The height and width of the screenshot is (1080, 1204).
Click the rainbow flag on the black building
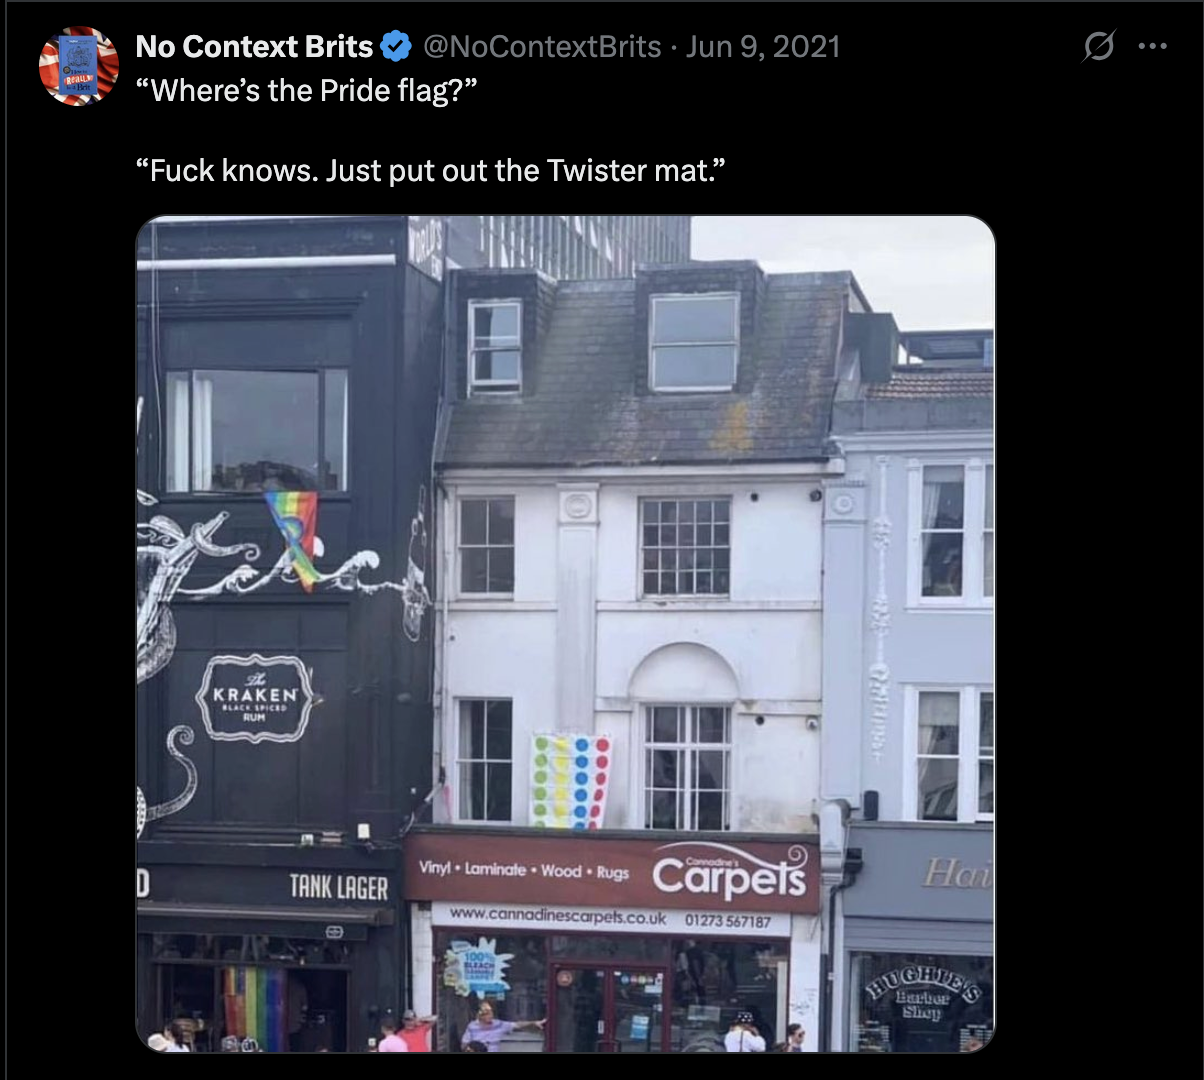click(295, 535)
